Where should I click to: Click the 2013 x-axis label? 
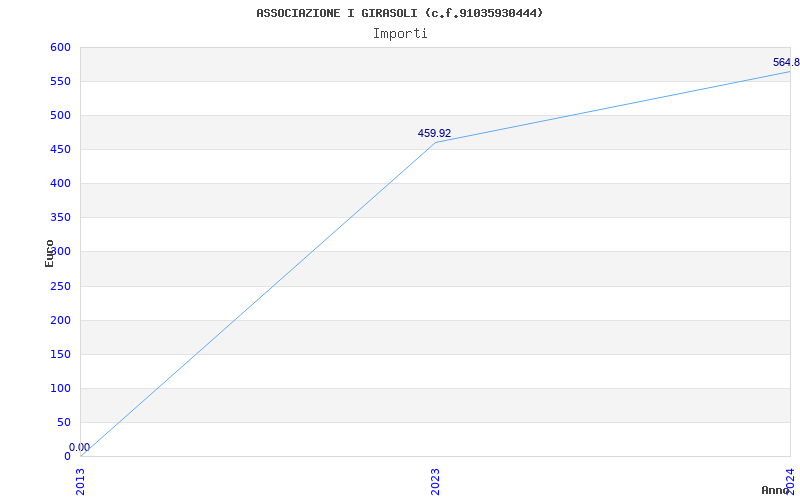pyautogui.click(x=80, y=481)
